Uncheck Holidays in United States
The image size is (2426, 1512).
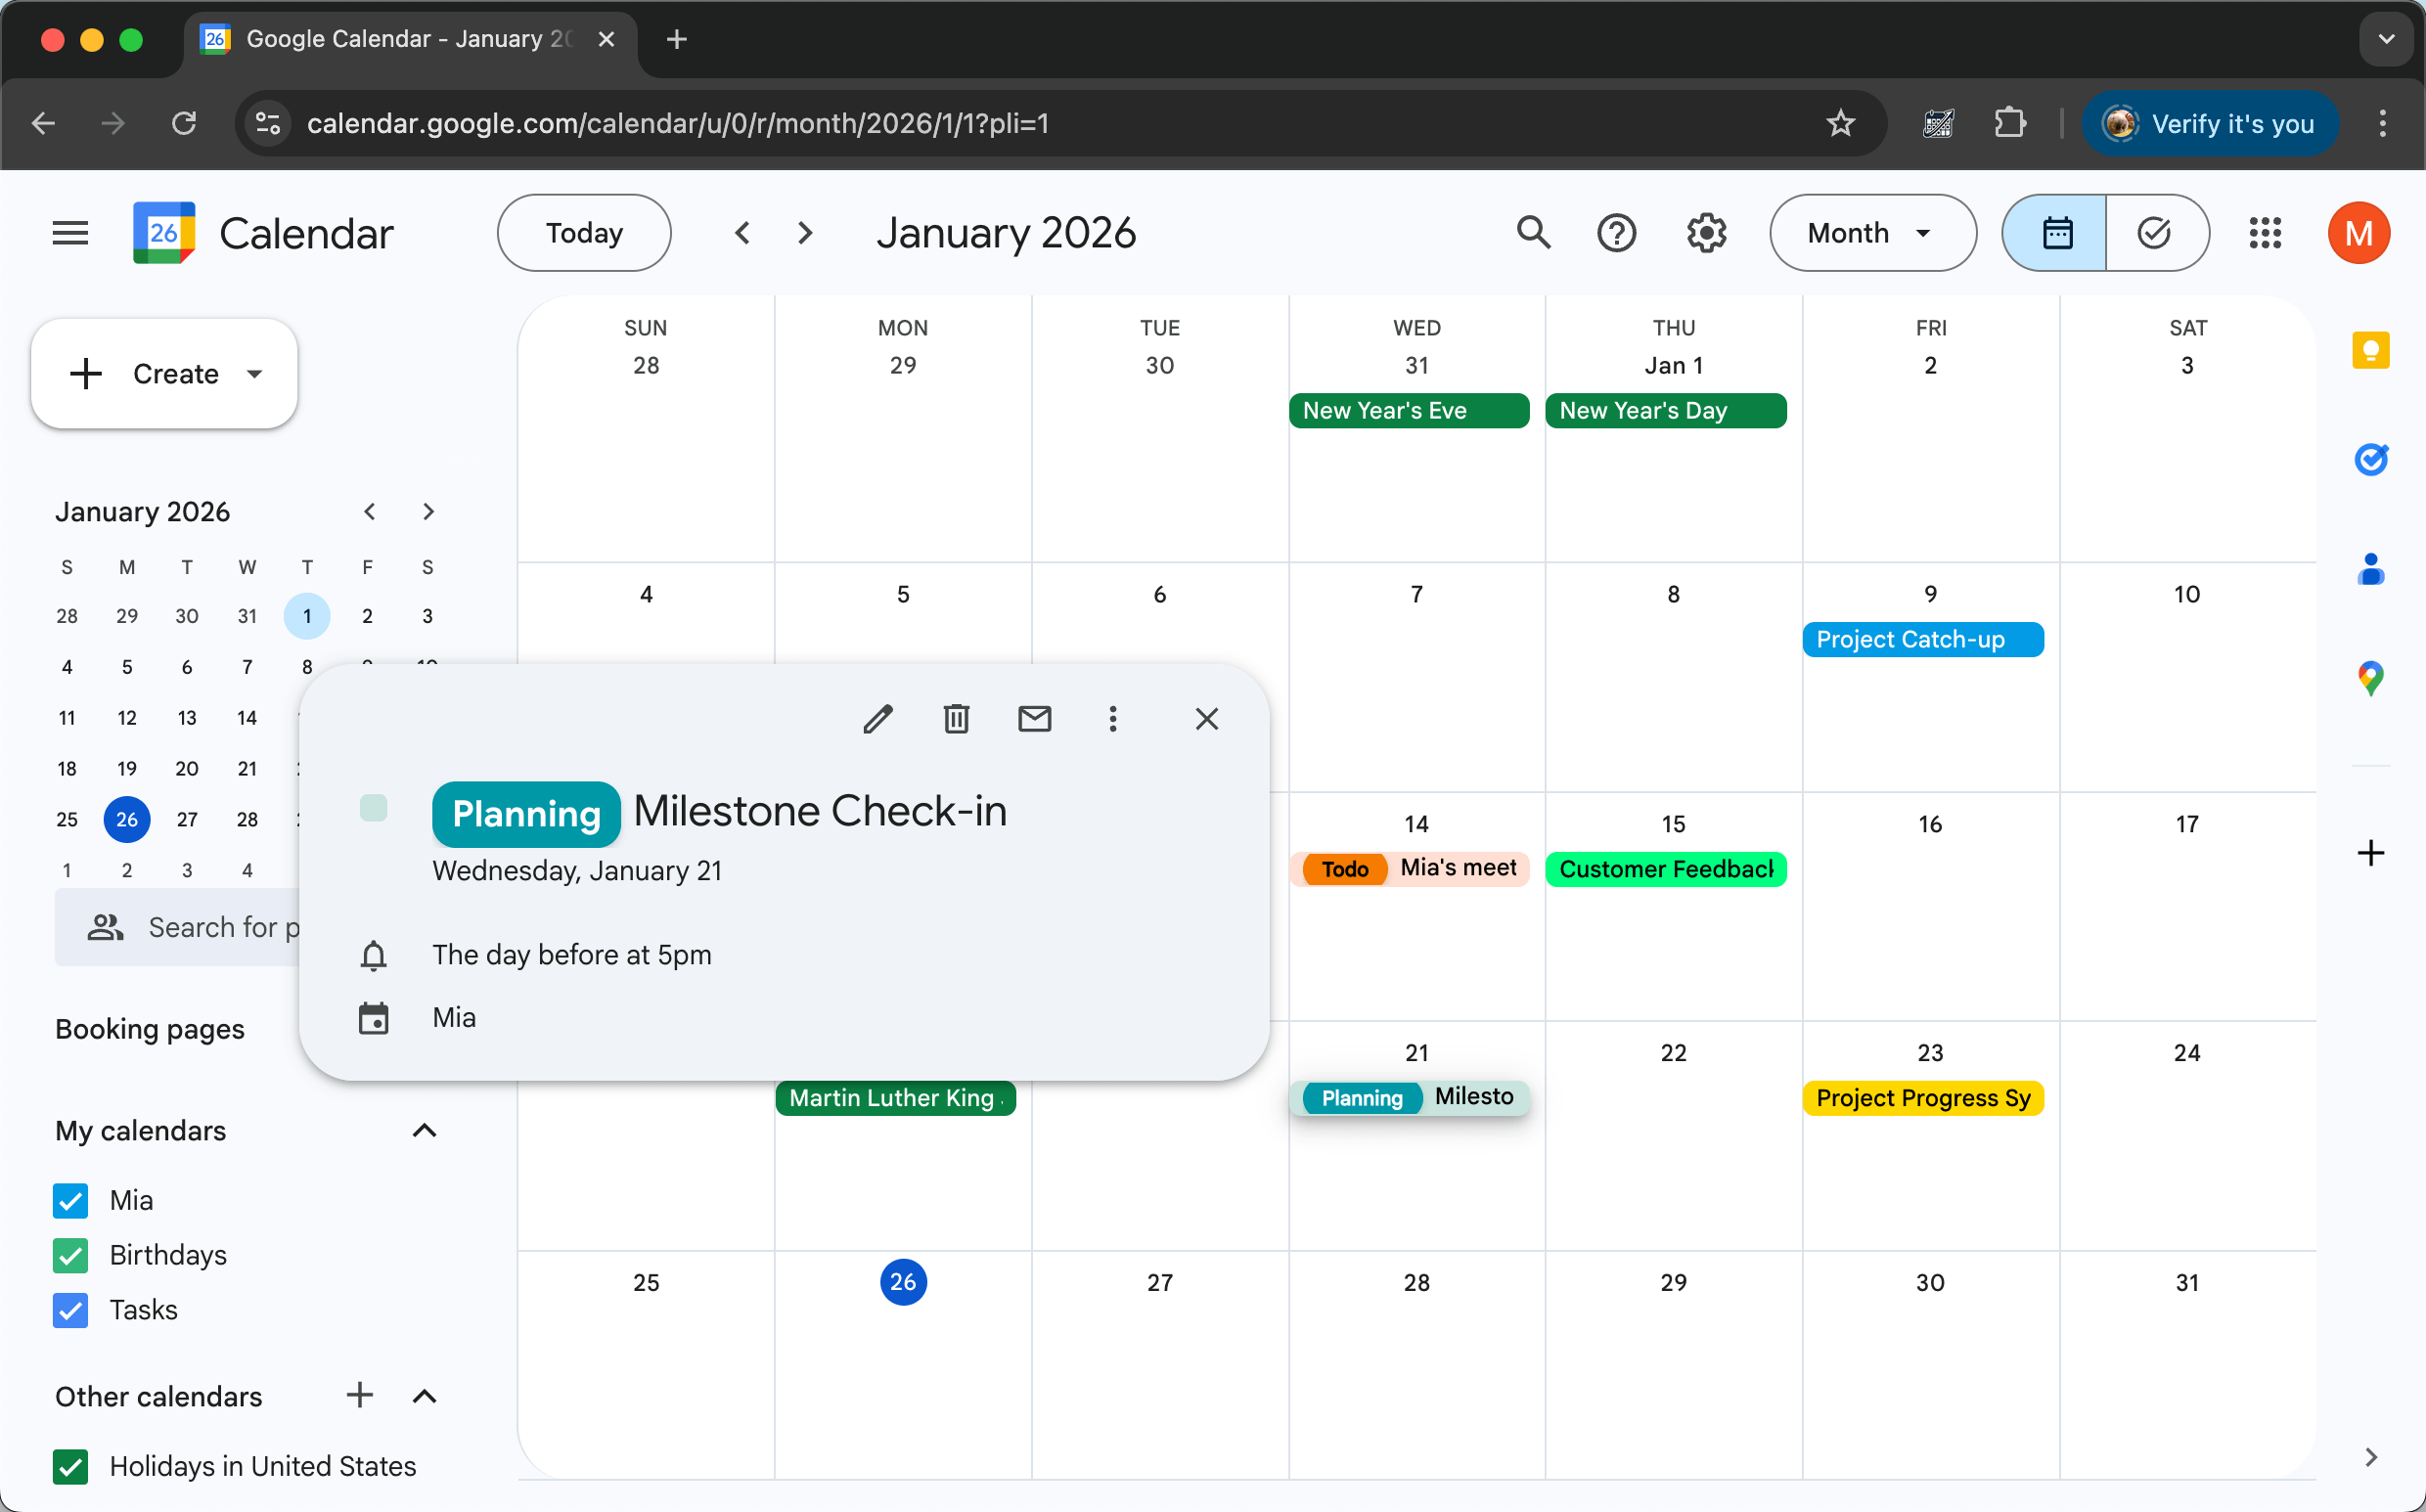[x=70, y=1466]
